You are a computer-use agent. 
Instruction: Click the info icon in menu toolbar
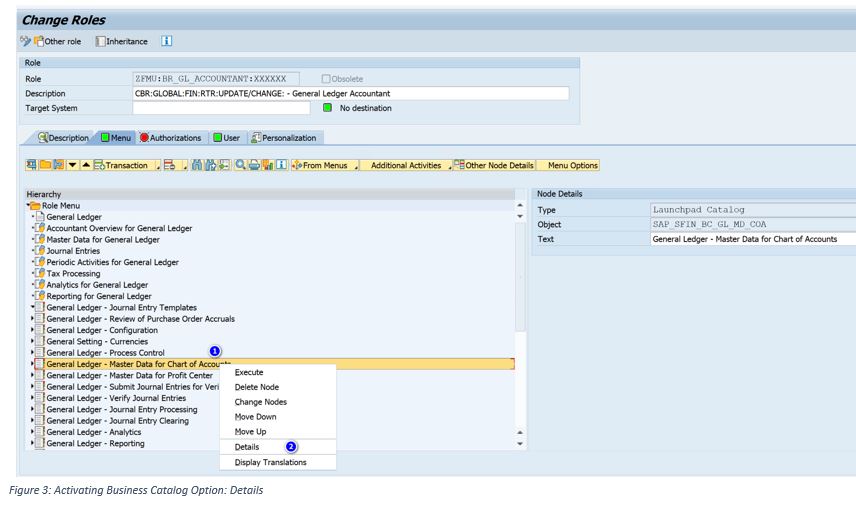tap(281, 165)
